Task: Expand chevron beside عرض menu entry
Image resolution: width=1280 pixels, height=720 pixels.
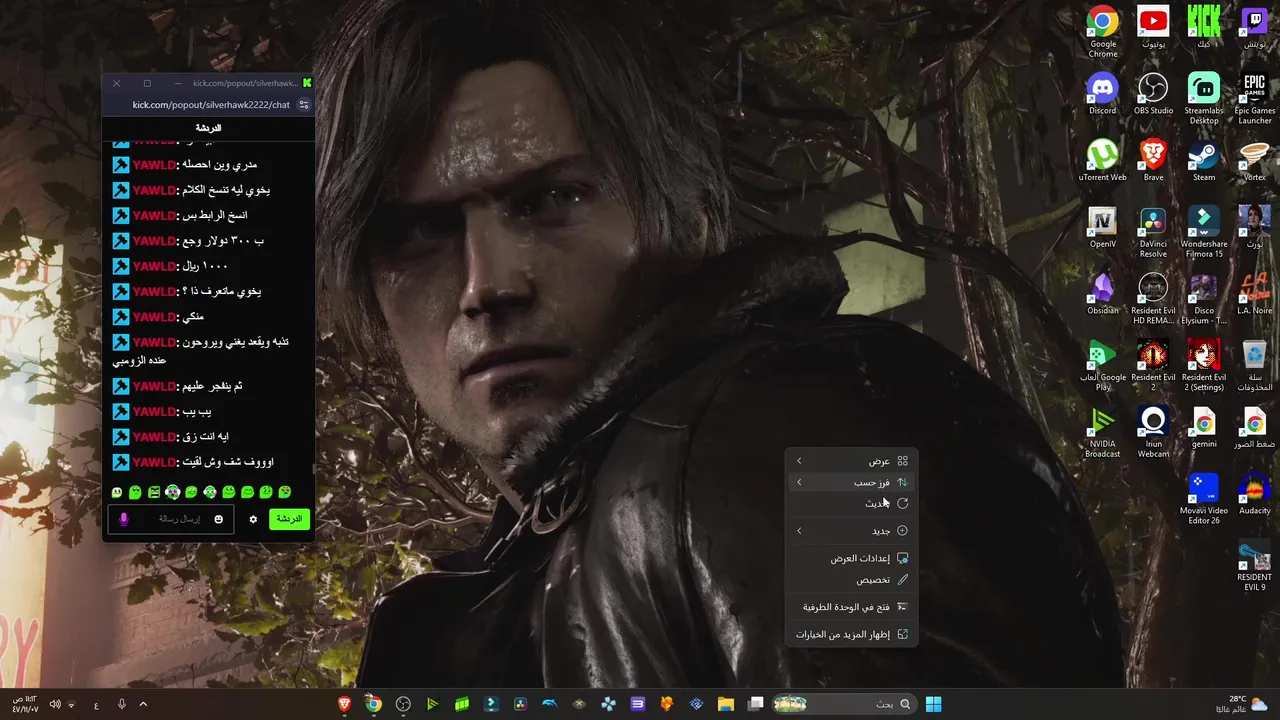Action: point(799,461)
